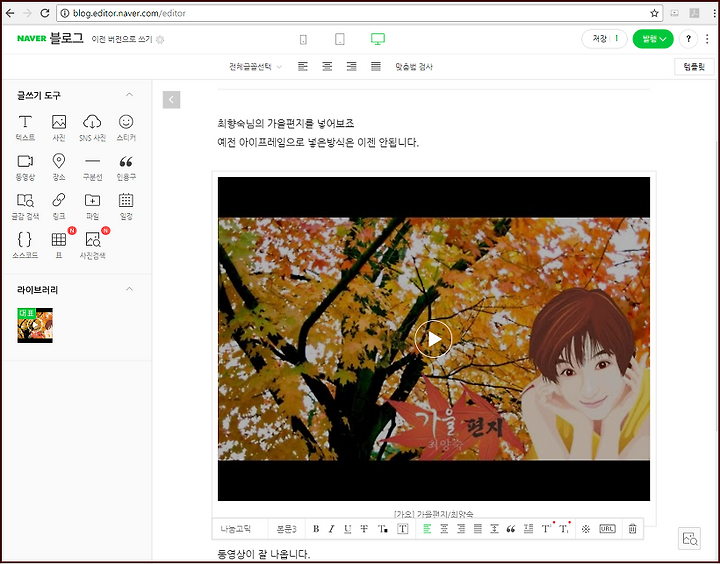The height and width of the screenshot is (564, 720).
Task: Click the browser address bar
Action: click(x=360, y=13)
